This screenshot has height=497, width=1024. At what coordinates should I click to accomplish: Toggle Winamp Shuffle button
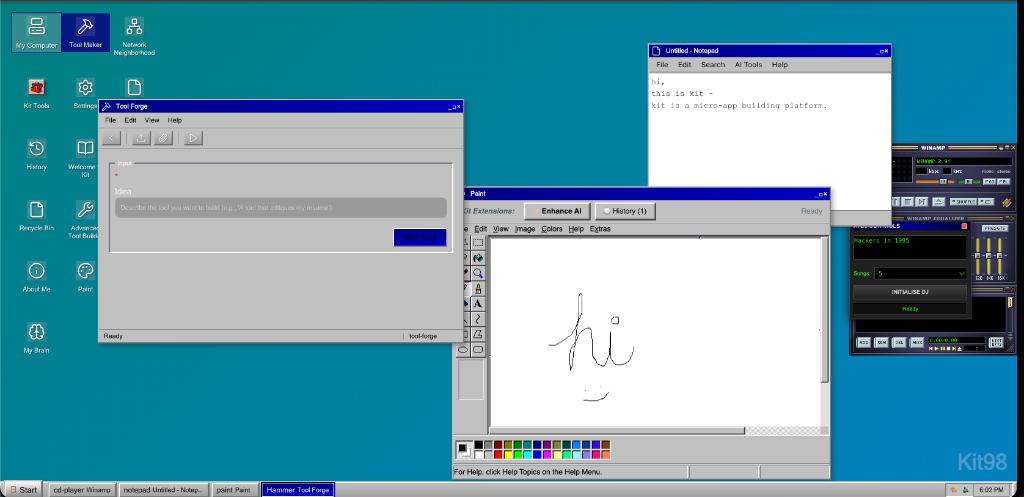(964, 202)
